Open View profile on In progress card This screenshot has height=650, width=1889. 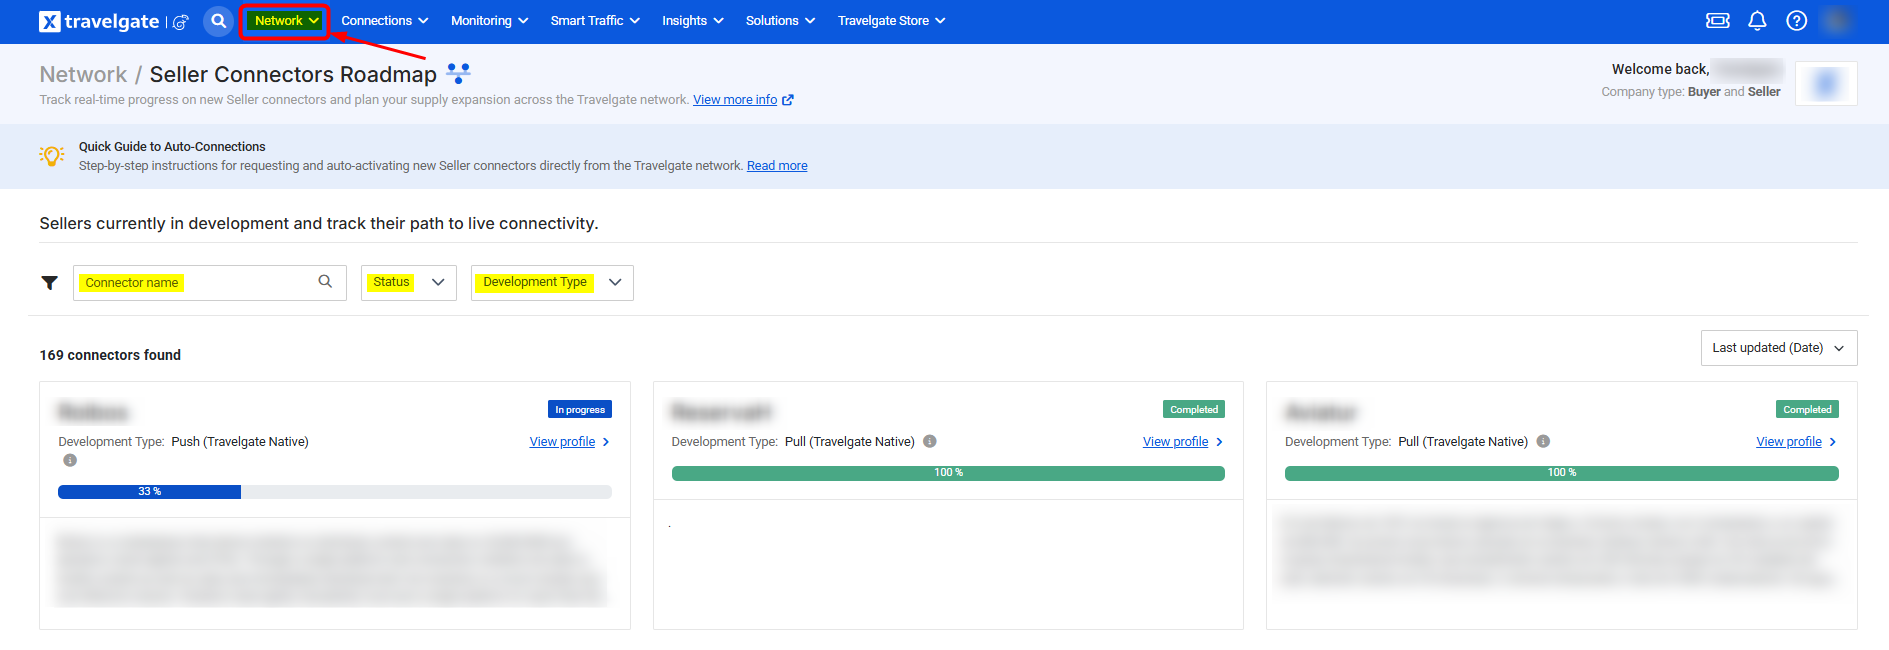[569, 442]
